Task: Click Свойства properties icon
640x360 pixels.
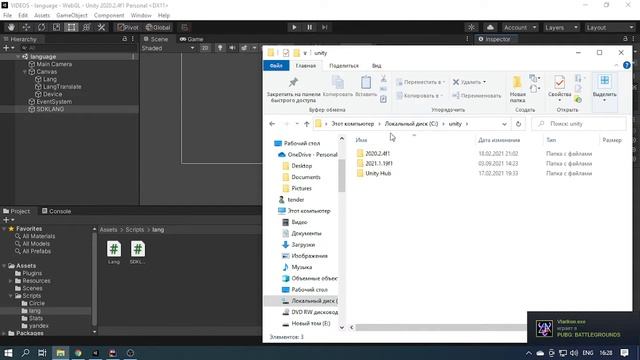Action: coord(560,83)
